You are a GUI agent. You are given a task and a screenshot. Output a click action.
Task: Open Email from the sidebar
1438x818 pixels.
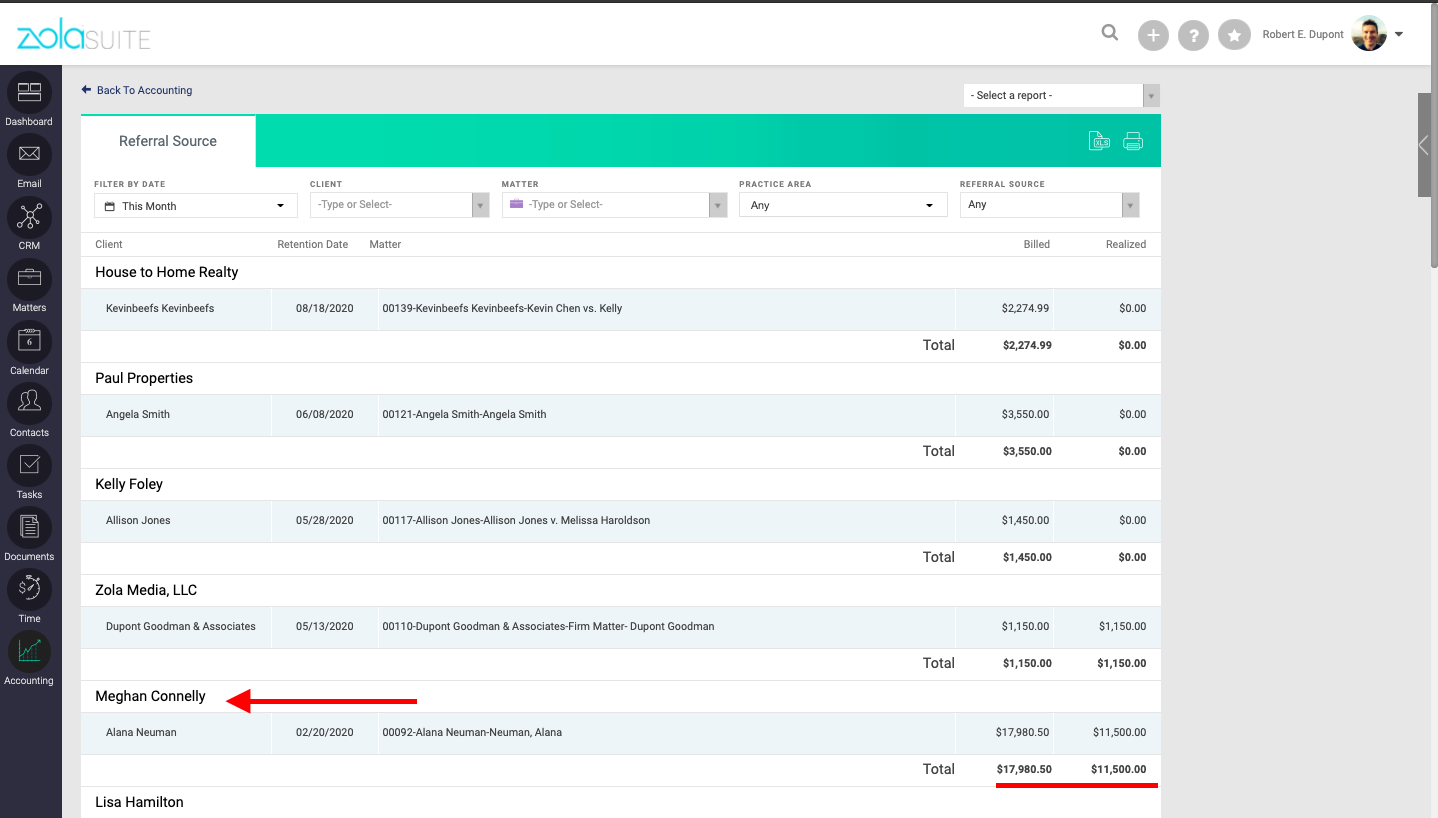point(29,155)
